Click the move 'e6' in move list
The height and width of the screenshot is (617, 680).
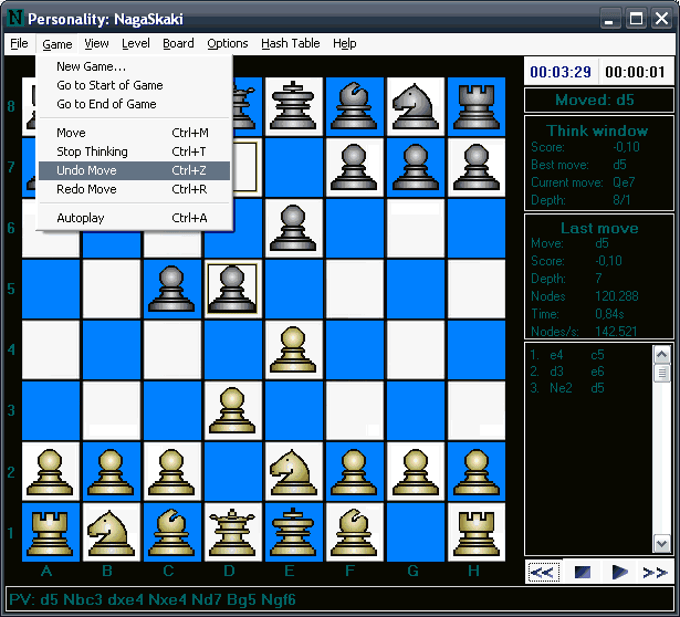597,372
